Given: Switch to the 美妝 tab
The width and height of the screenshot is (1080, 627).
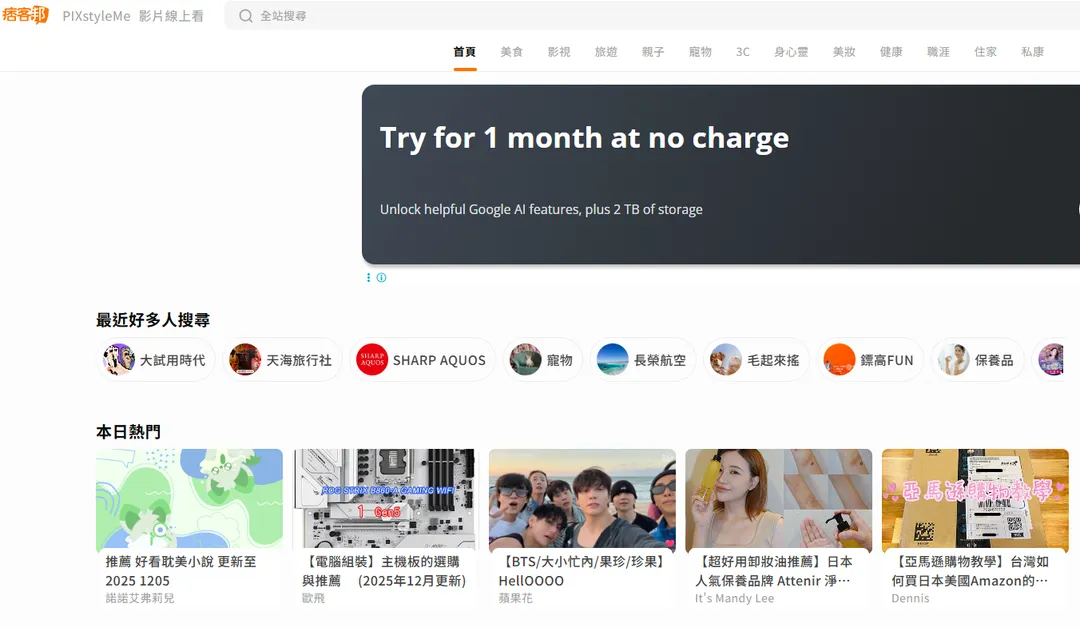Looking at the screenshot, I should point(844,52).
